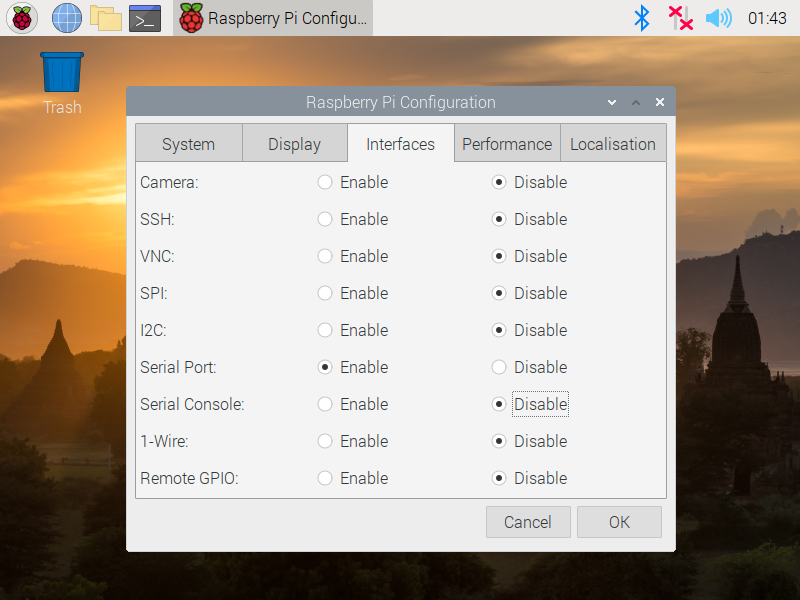
Task: Select the Interfaces tab
Action: click(401, 143)
